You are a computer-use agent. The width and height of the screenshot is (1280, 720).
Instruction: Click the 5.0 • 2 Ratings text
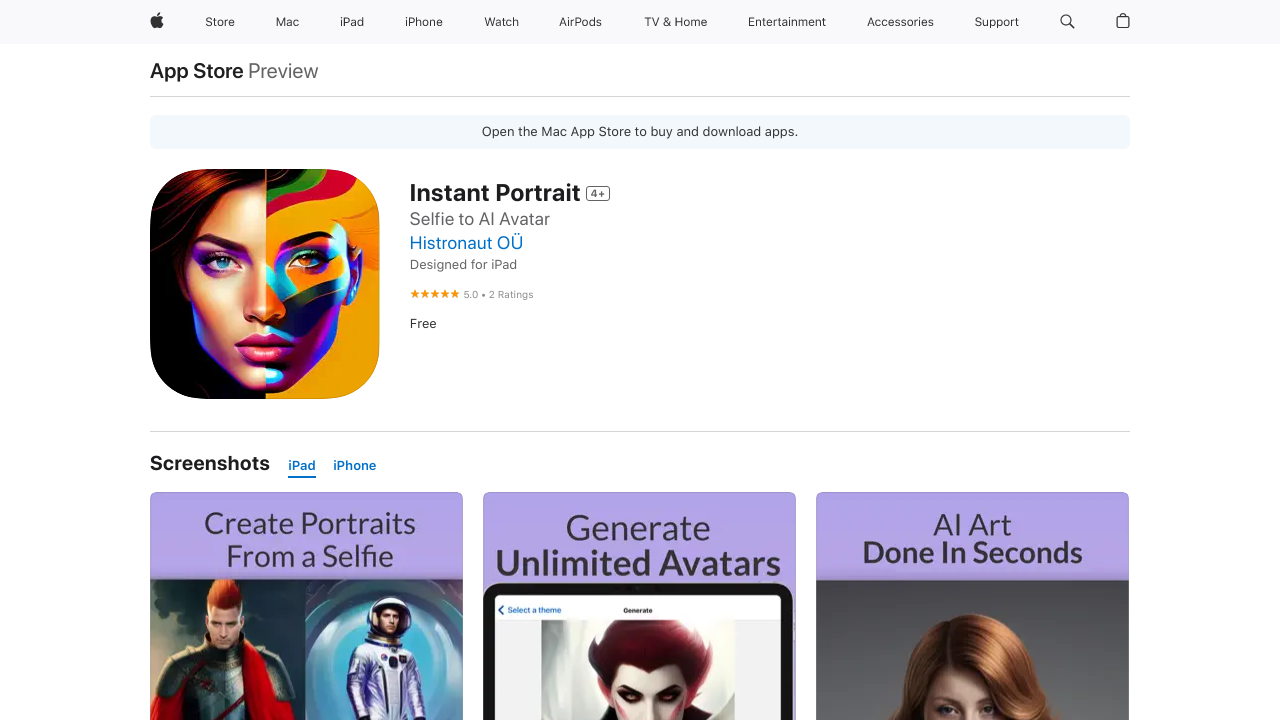coord(499,295)
